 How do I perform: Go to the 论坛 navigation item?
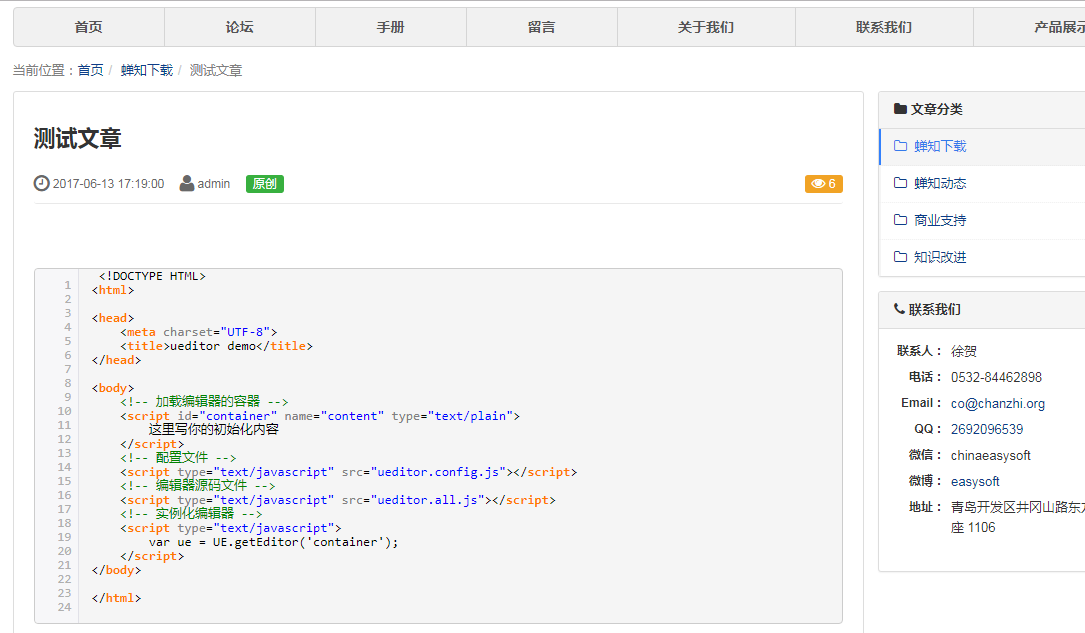(240, 27)
